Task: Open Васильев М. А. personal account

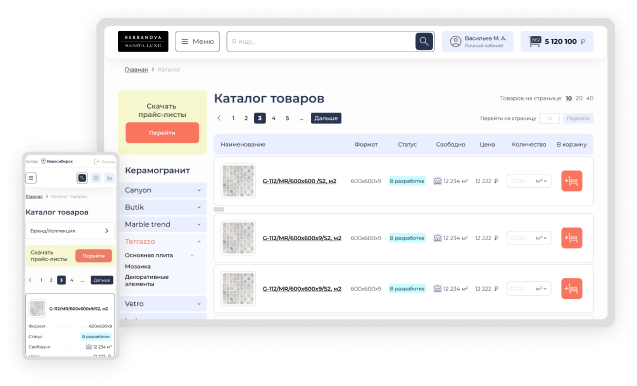Action: 478,41
